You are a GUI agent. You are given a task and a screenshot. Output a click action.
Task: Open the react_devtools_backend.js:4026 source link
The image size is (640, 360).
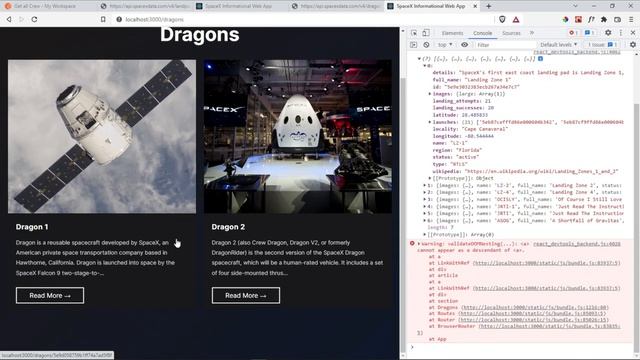click(x=577, y=244)
